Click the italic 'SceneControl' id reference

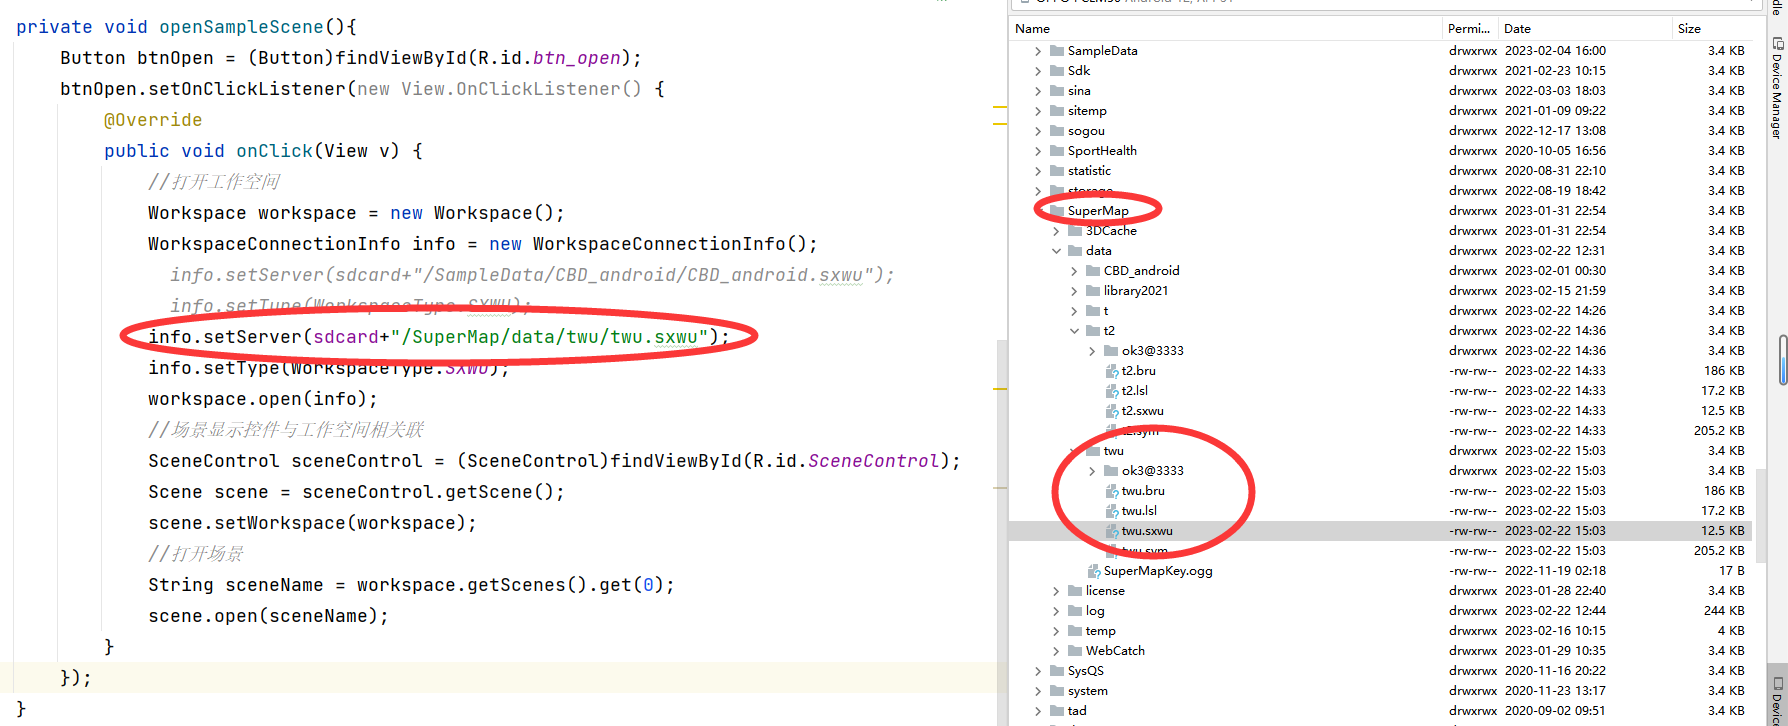(874, 461)
